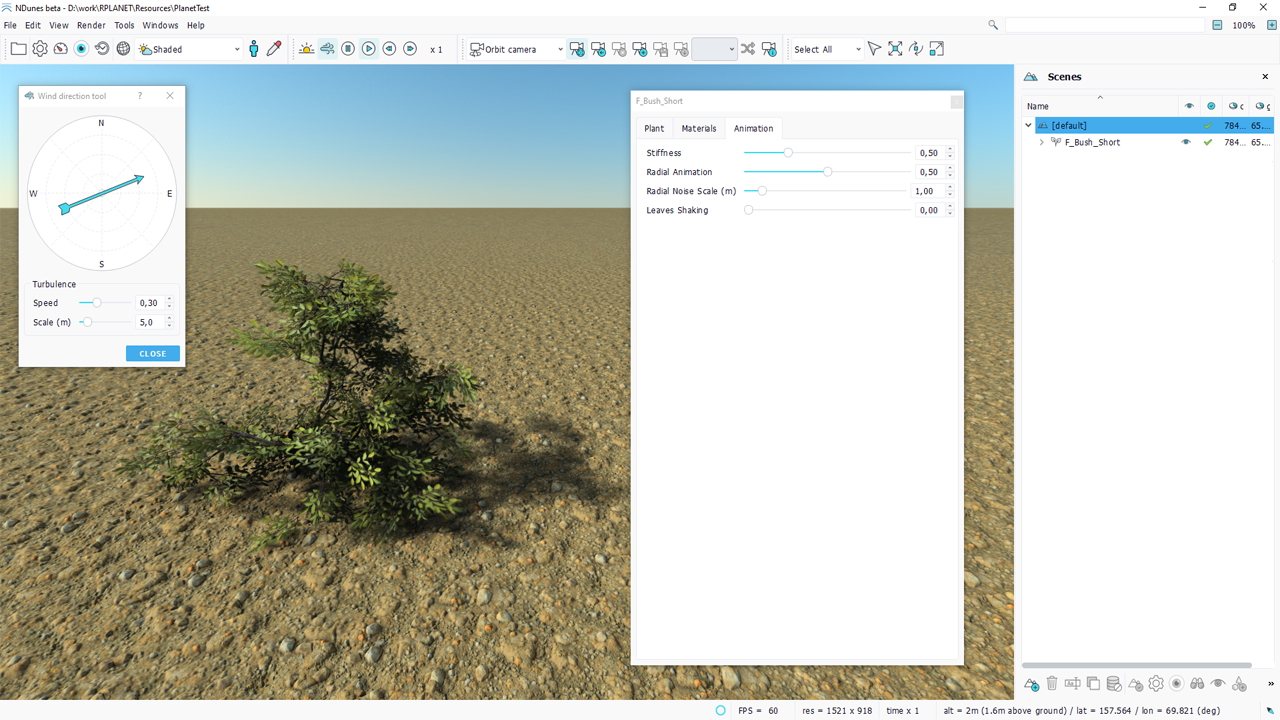Toggle the green checkmark on [default] scene
This screenshot has height=720, width=1280.
coord(1208,126)
